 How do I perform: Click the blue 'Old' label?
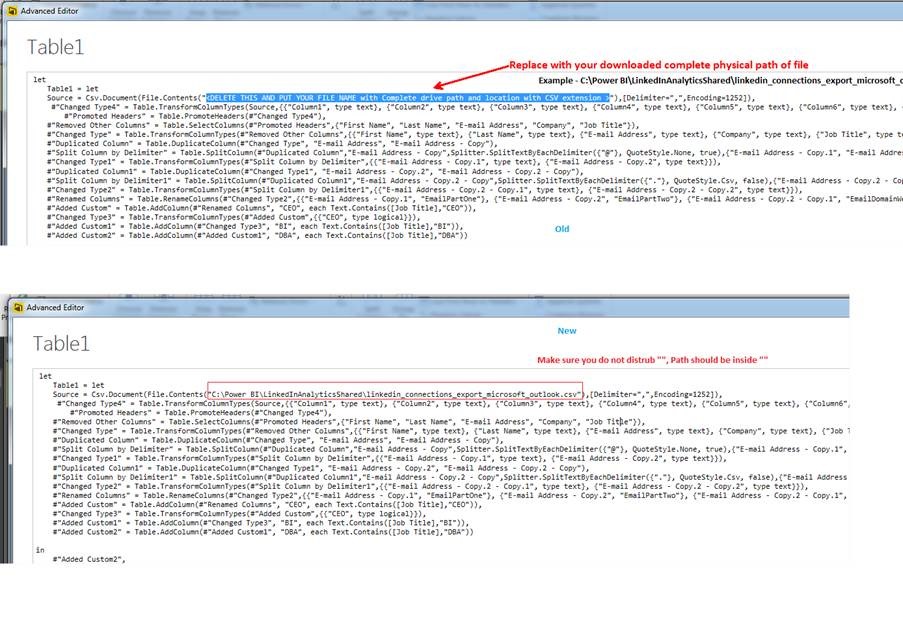(x=562, y=229)
